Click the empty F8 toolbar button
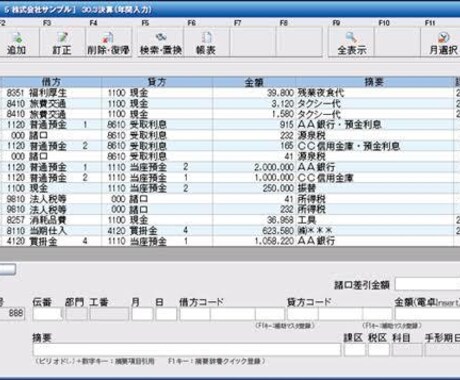The width and height of the screenshot is (460, 380). pos(299,43)
